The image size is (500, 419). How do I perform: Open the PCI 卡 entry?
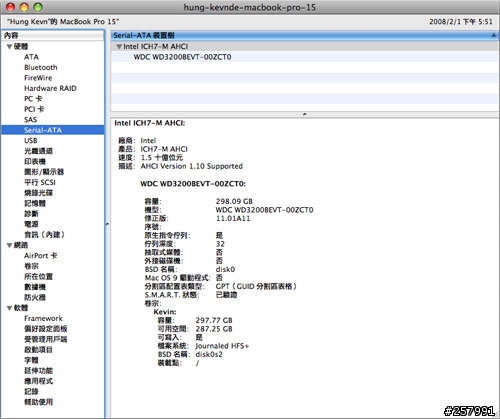coord(34,109)
